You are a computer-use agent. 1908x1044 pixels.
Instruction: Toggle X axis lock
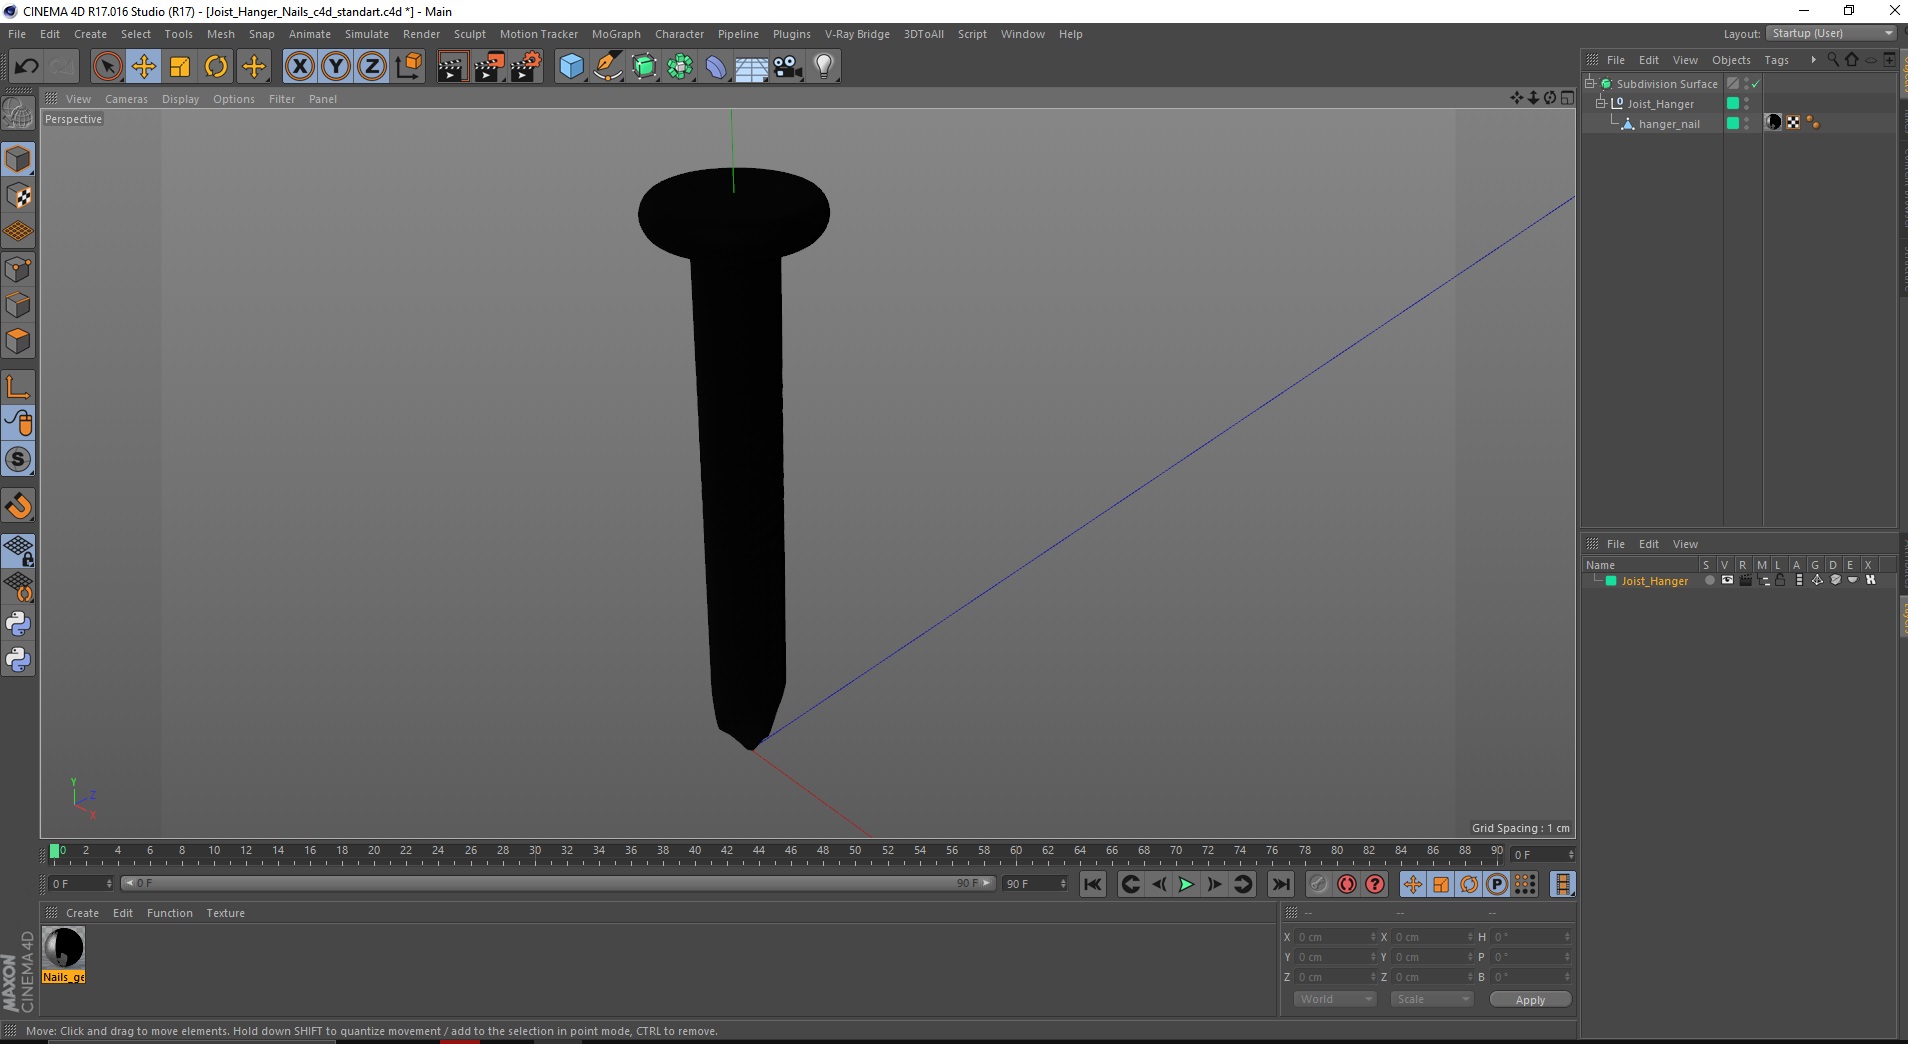pyautogui.click(x=299, y=67)
